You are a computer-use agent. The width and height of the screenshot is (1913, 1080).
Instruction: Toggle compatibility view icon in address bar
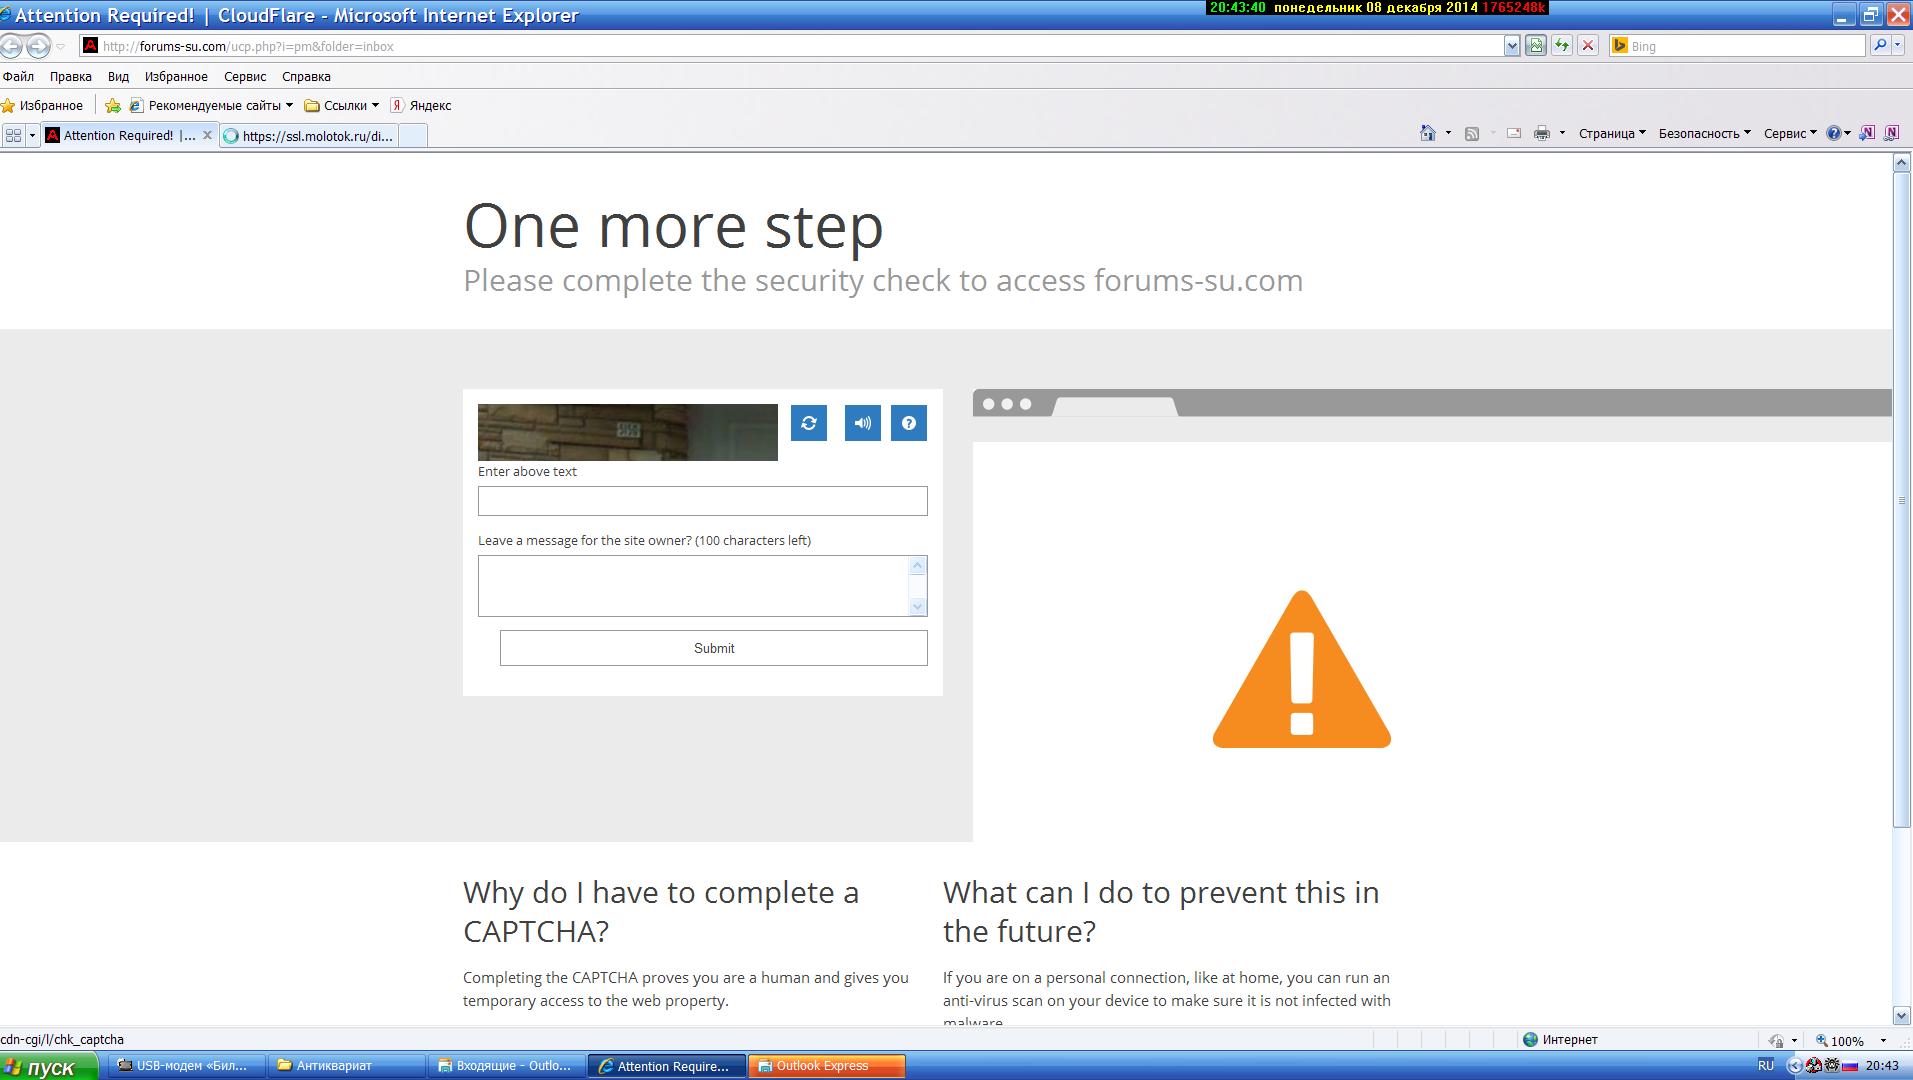coord(1536,46)
